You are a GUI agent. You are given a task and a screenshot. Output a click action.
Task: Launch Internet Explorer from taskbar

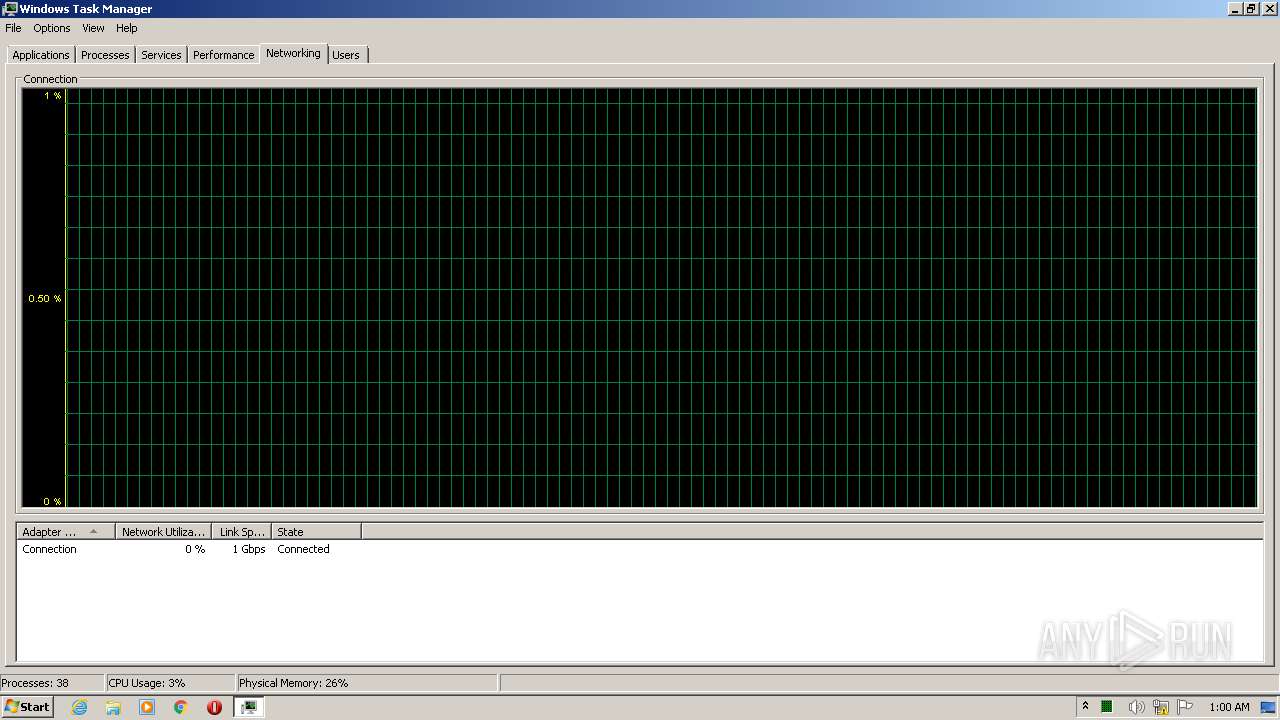coord(79,707)
